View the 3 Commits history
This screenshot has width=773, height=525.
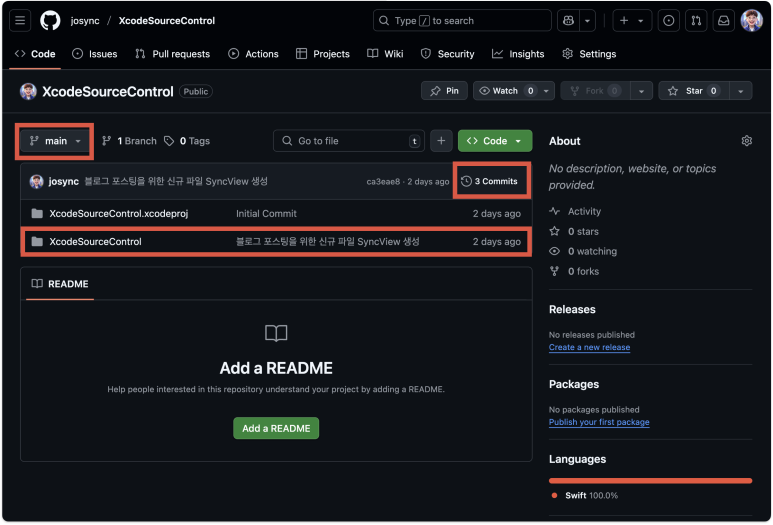tap(490, 181)
